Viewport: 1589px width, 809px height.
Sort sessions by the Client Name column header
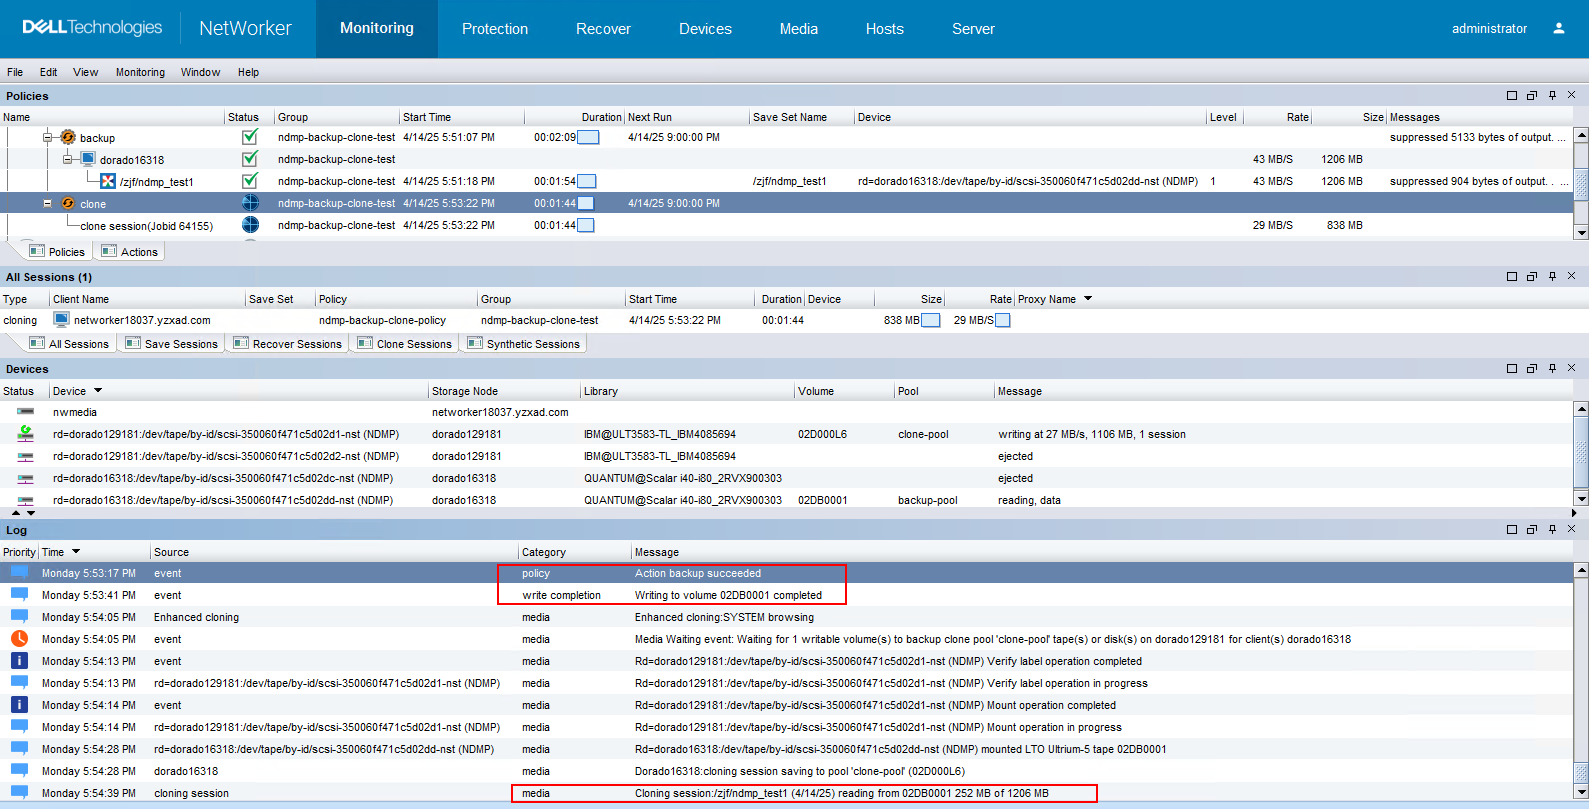[147, 299]
